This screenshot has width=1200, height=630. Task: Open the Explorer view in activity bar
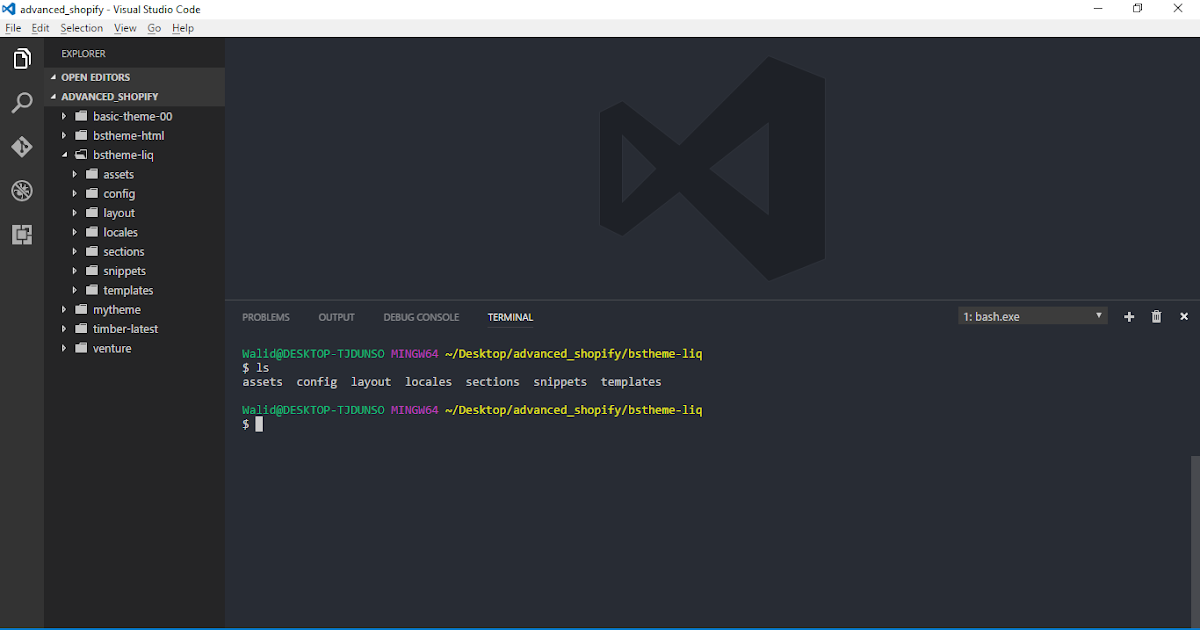point(22,59)
